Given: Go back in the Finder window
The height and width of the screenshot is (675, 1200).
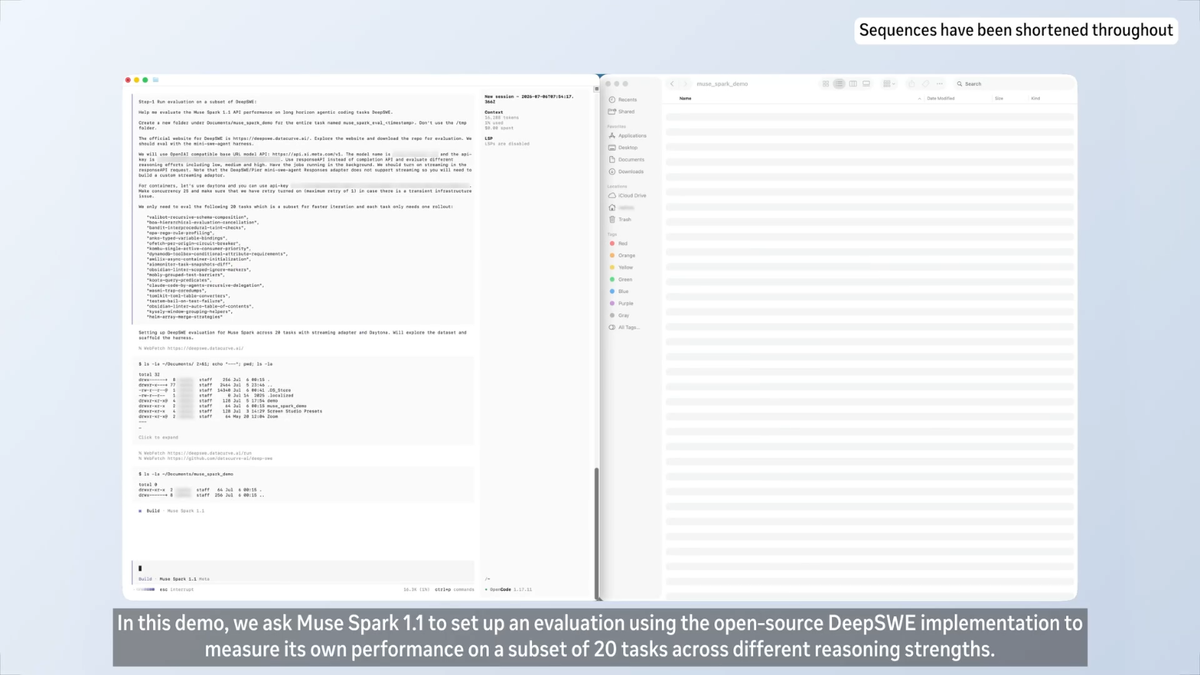Looking at the screenshot, I should 672,84.
